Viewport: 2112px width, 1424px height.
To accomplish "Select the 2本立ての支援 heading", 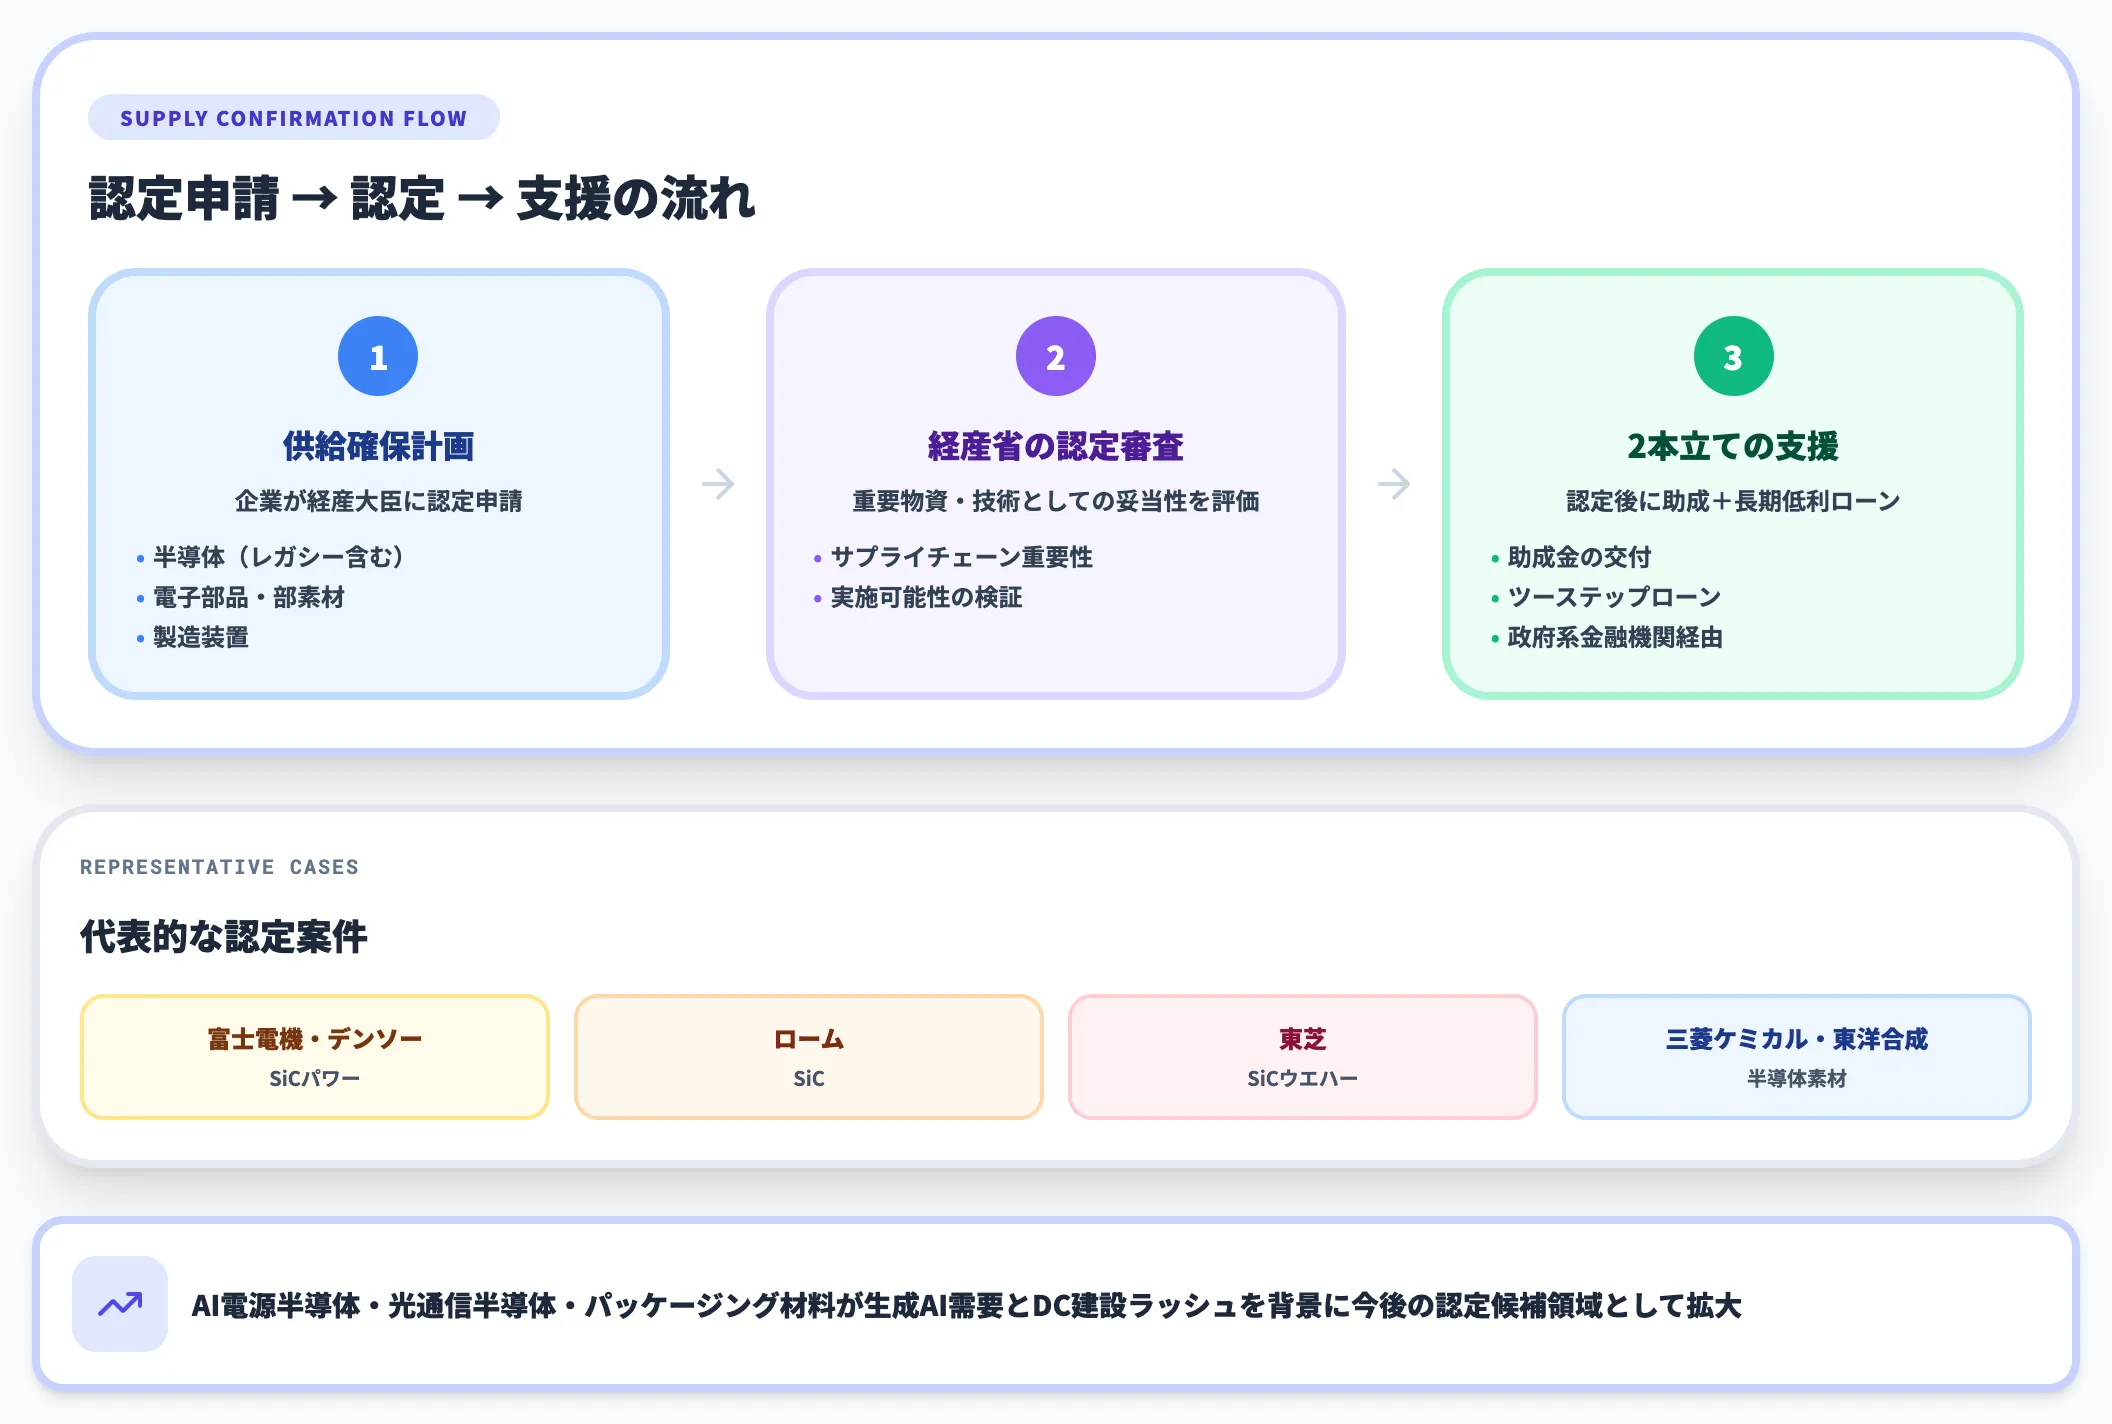I will [1733, 446].
